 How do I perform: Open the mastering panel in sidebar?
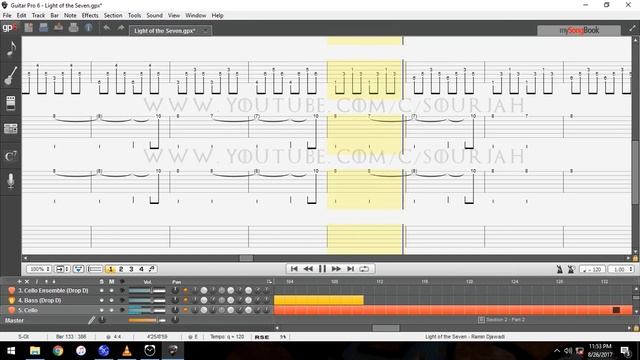click(x=11, y=129)
